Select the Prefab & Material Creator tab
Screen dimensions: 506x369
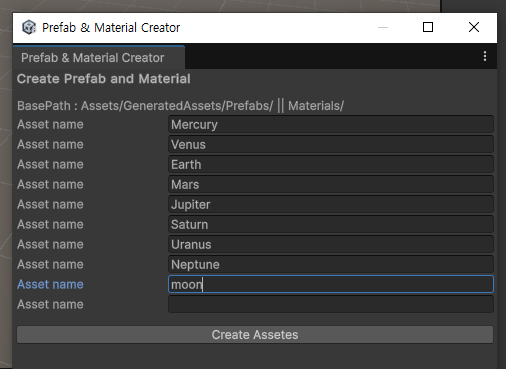pyautogui.click(x=99, y=58)
